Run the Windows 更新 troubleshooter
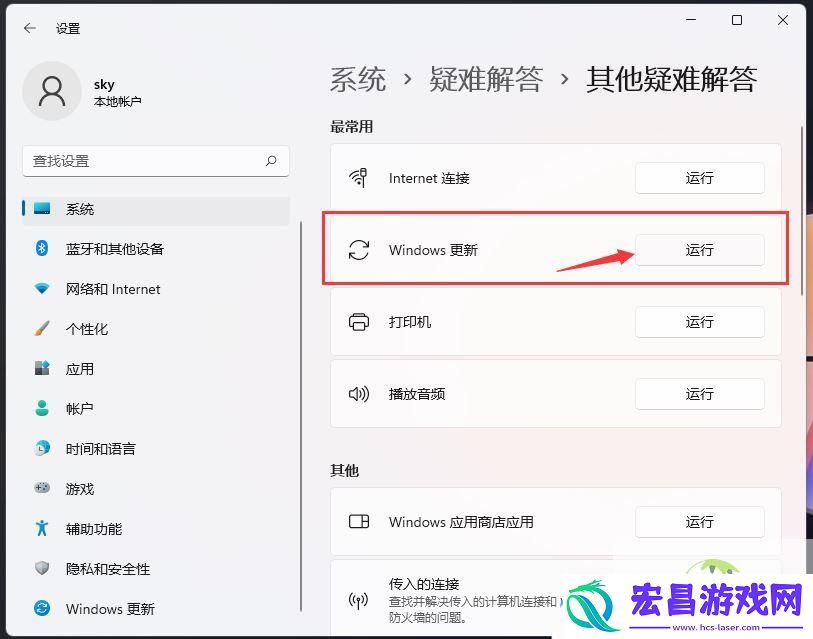This screenshot has height=639, width=813. tap(699, 250)
